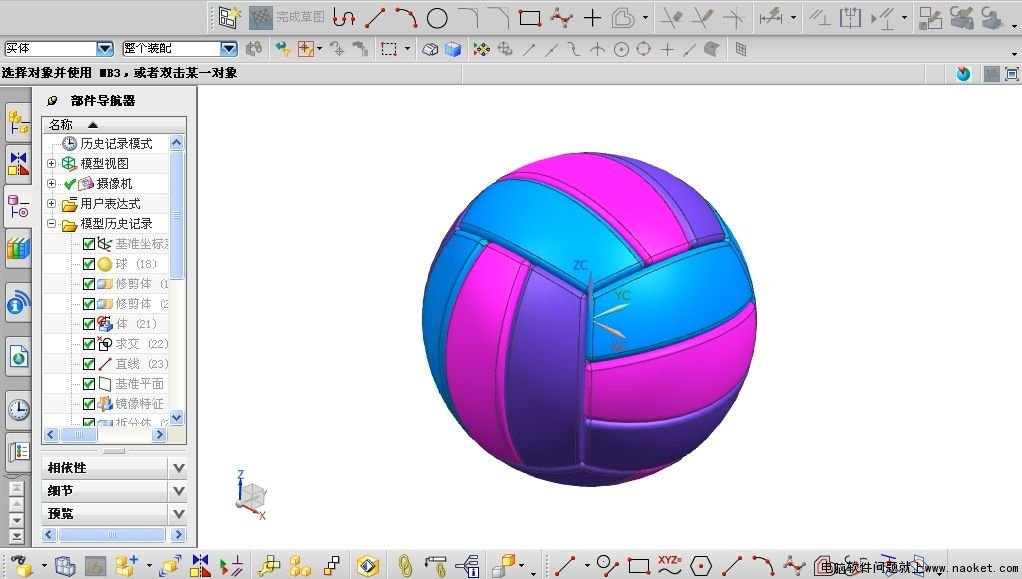Select the Fillet sketch tool
Screen dimensions: 1022x579
point(468,17)
